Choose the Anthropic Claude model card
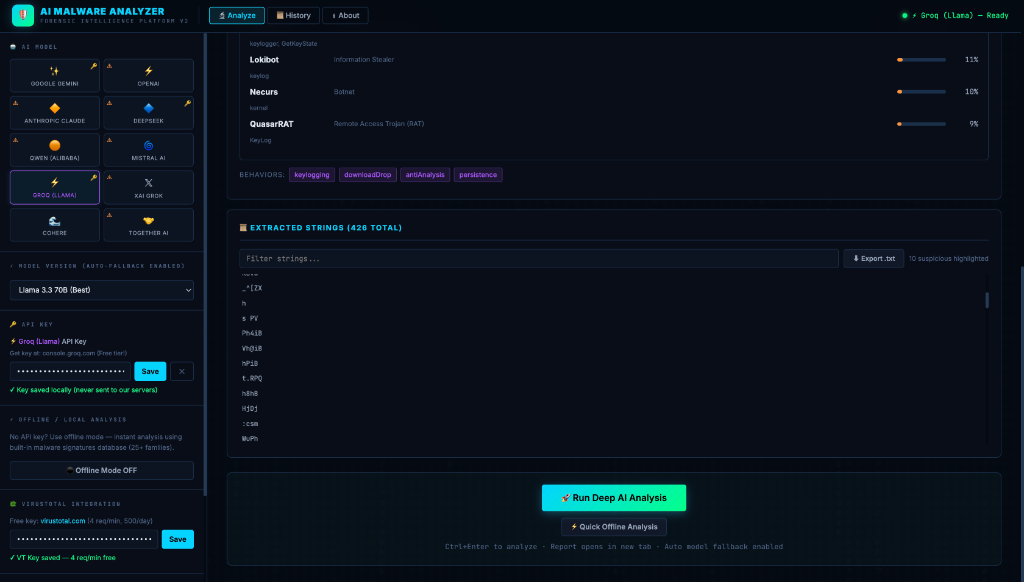The image size is (1024, 582). tap(55, 112)
